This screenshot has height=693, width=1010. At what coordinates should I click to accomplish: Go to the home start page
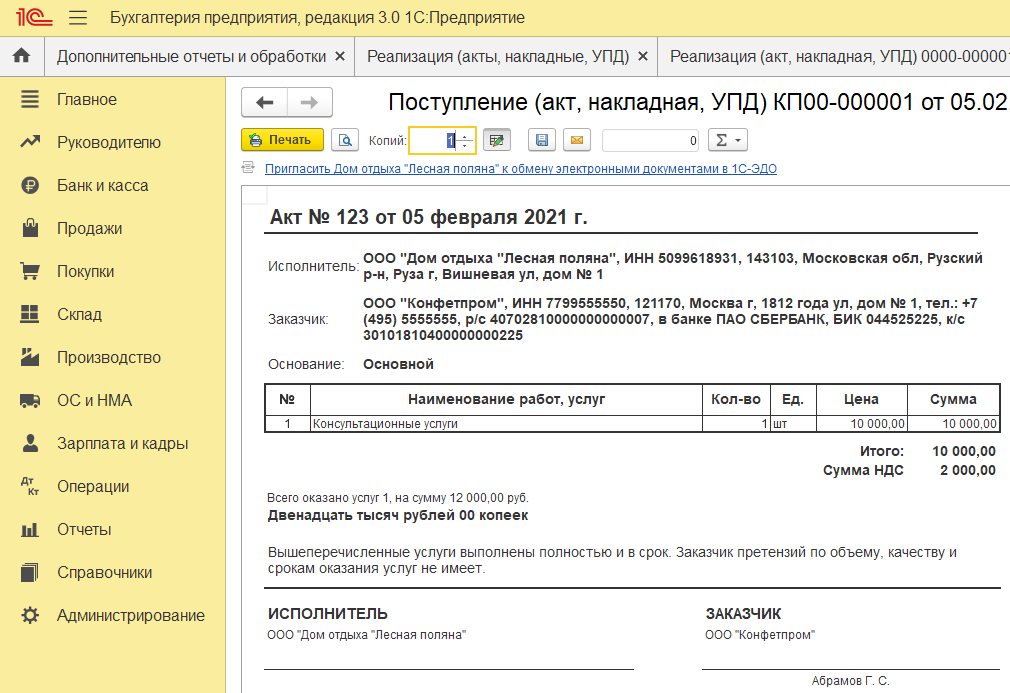coord(21,56)
